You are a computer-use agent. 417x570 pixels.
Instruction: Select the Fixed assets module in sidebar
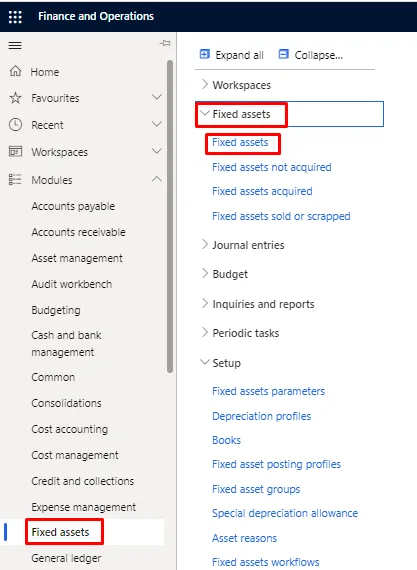click(x=60, y=532)
